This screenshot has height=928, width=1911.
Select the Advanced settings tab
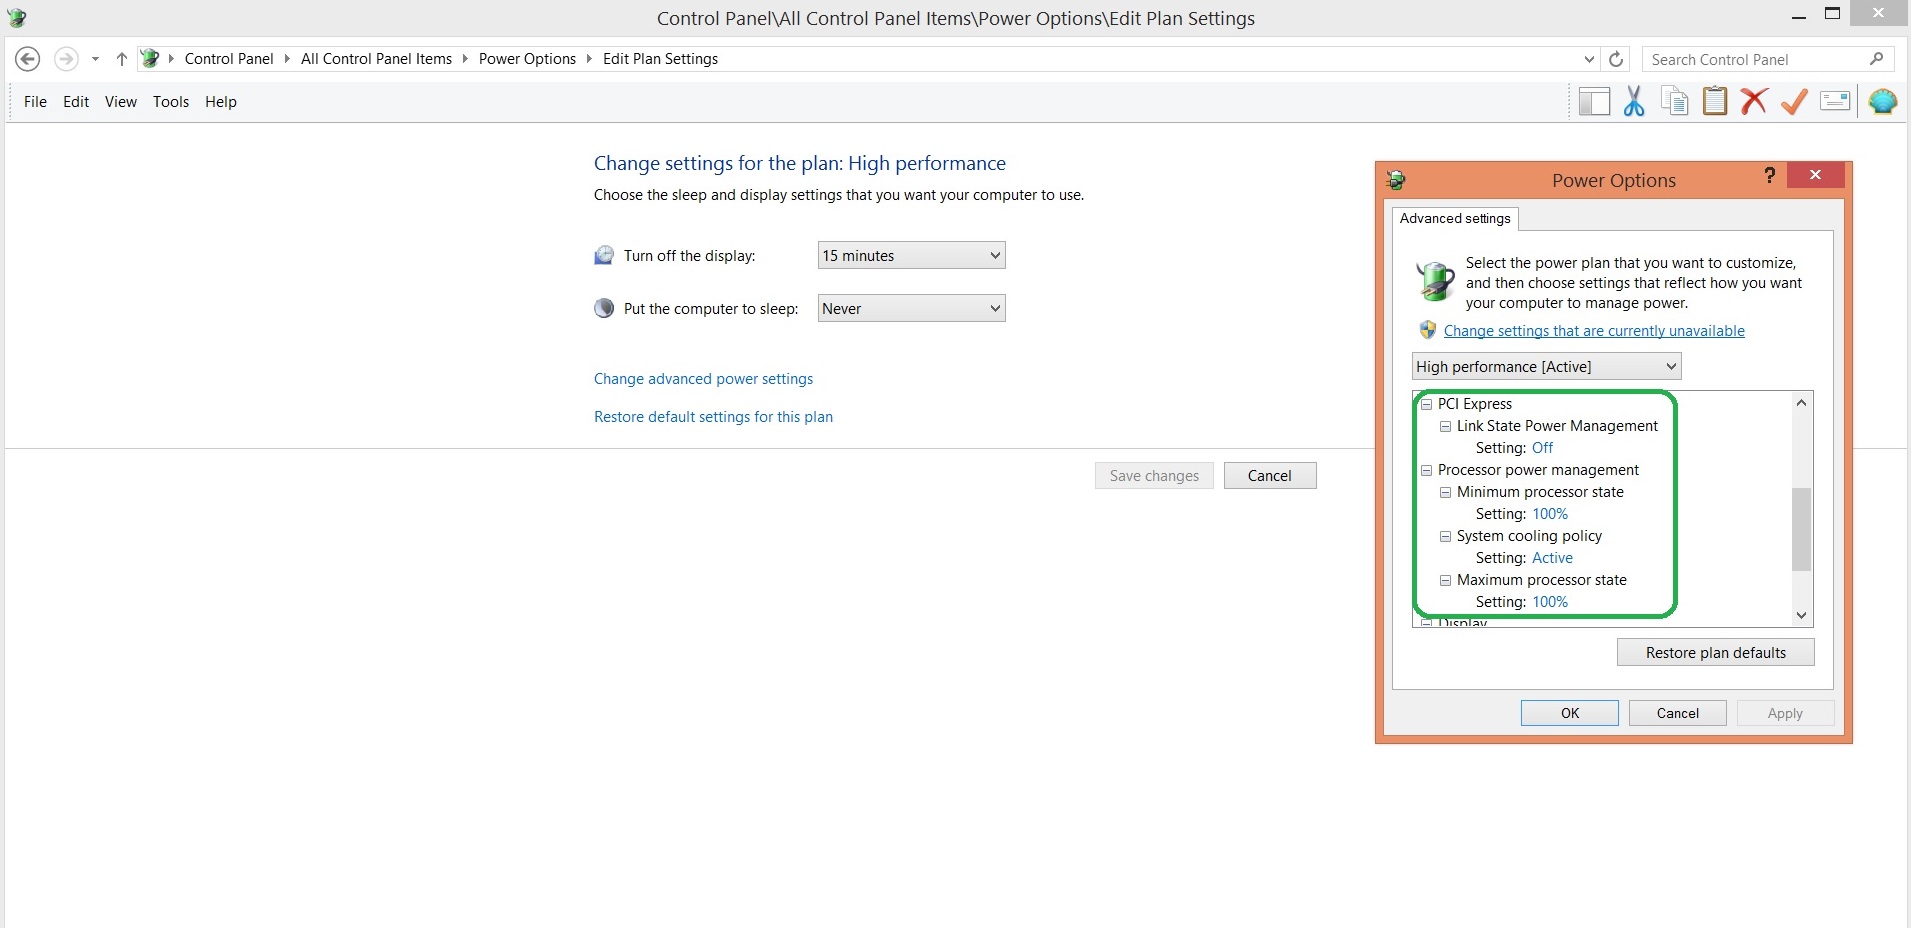tap(1455, 219)
